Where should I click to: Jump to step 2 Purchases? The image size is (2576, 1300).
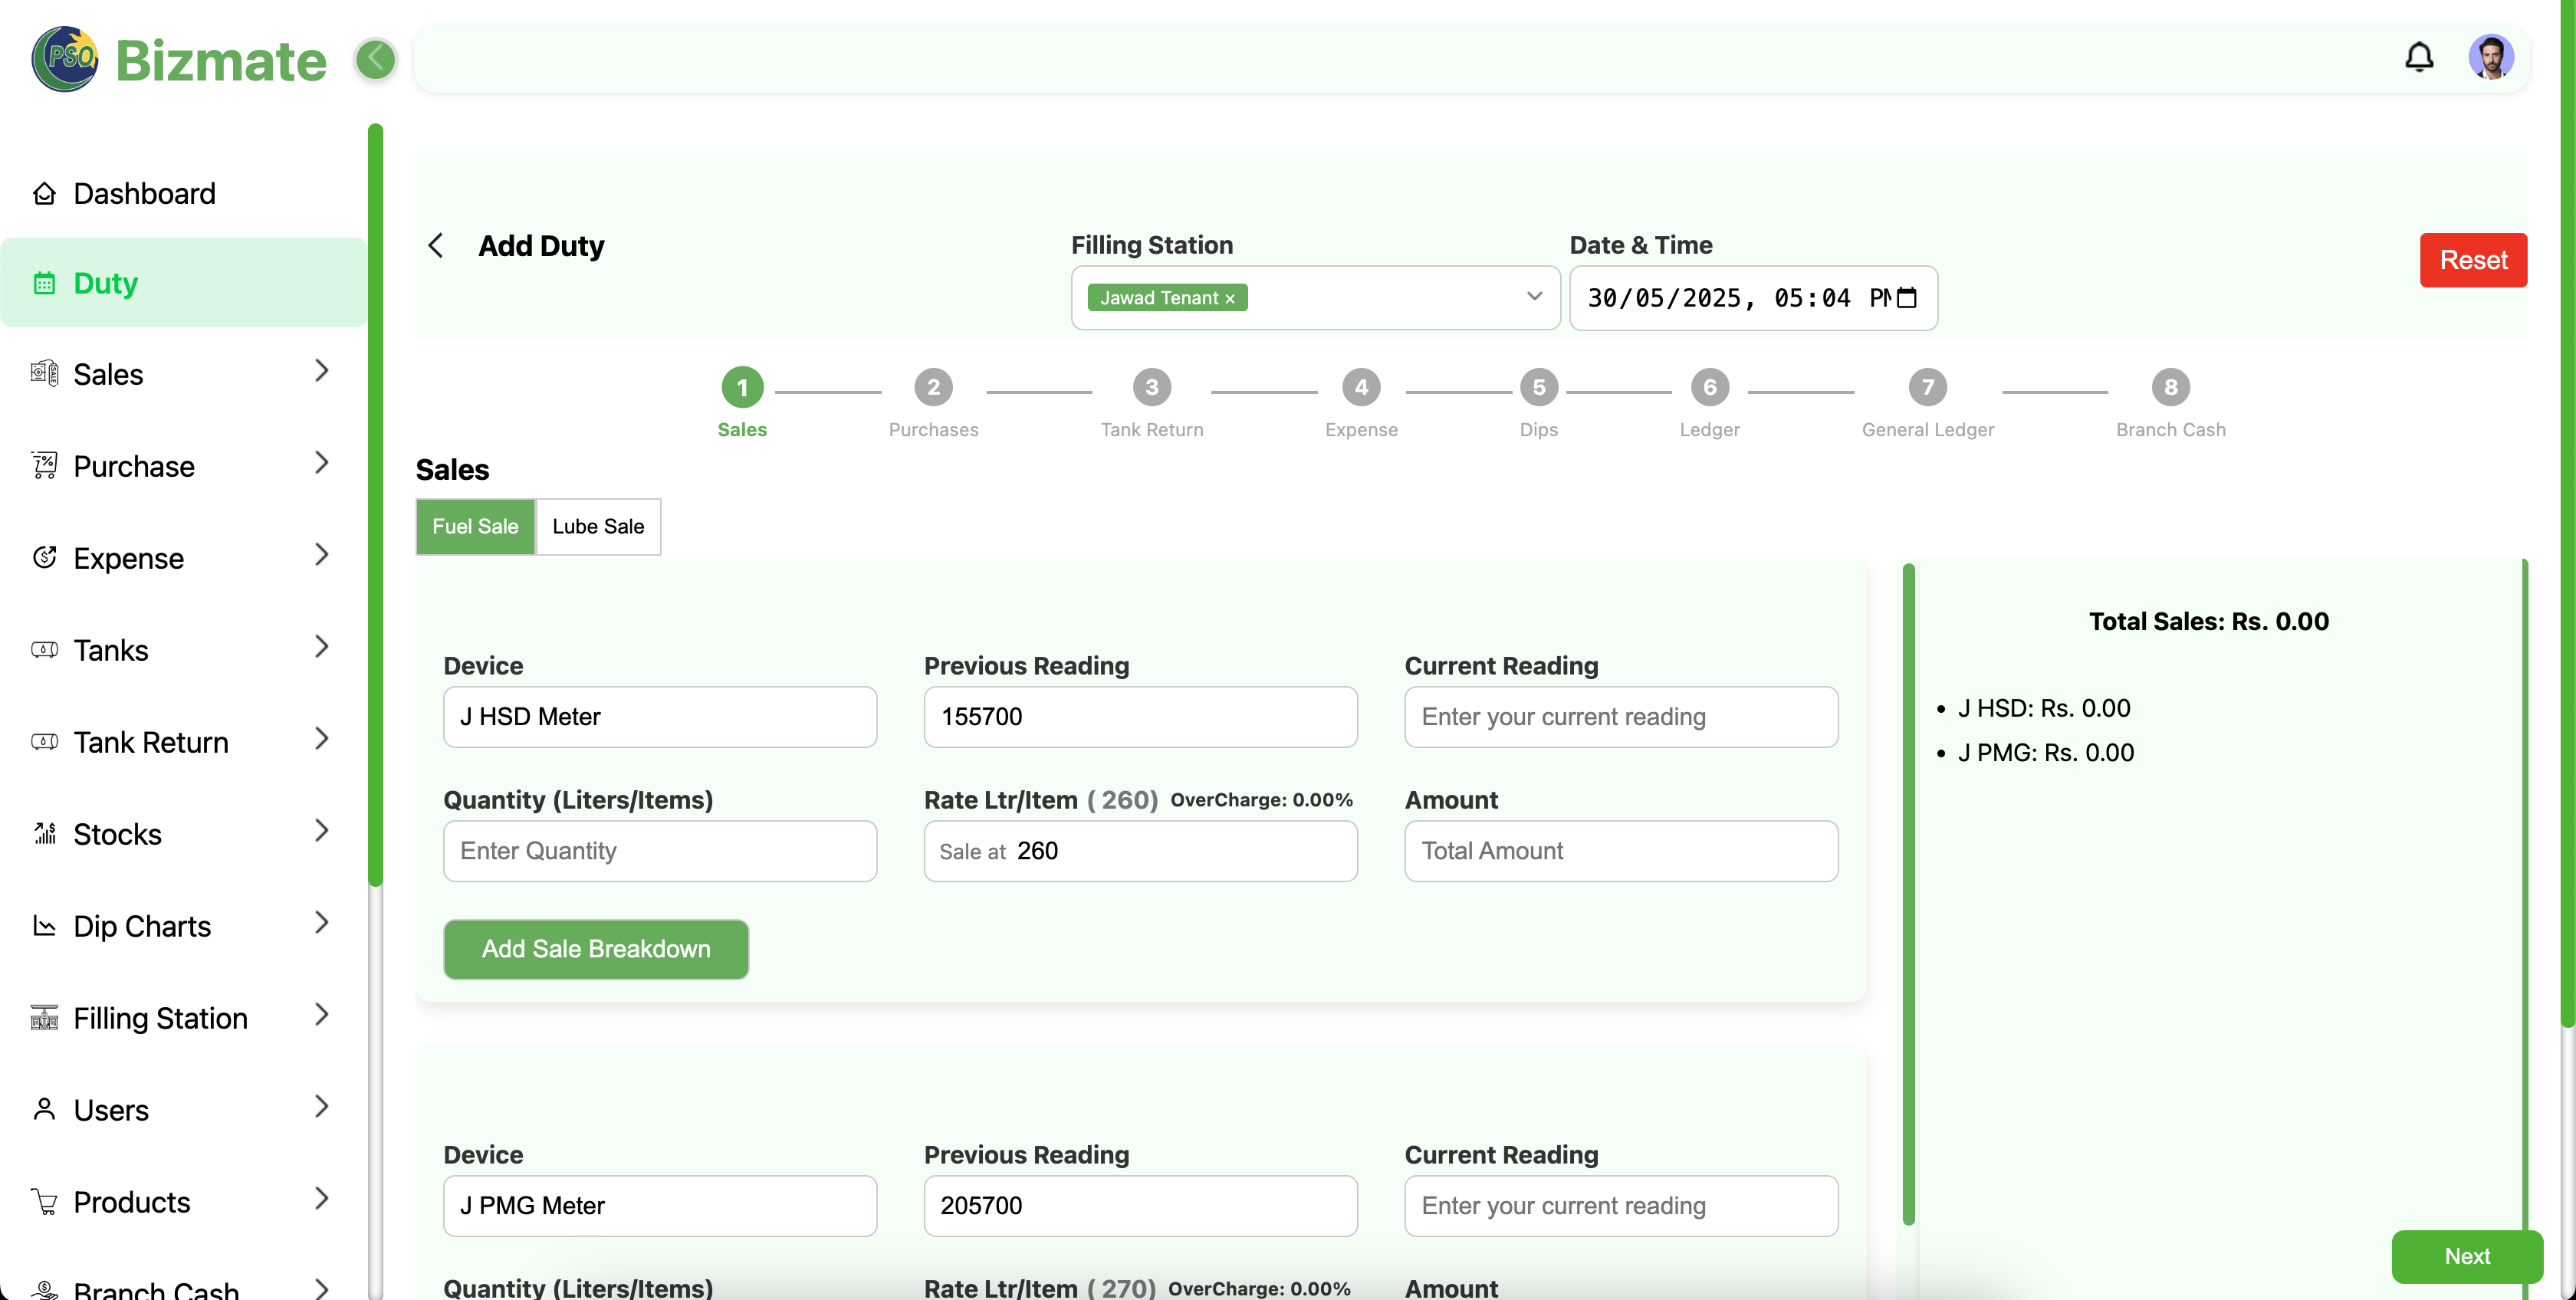pos(933,388)
